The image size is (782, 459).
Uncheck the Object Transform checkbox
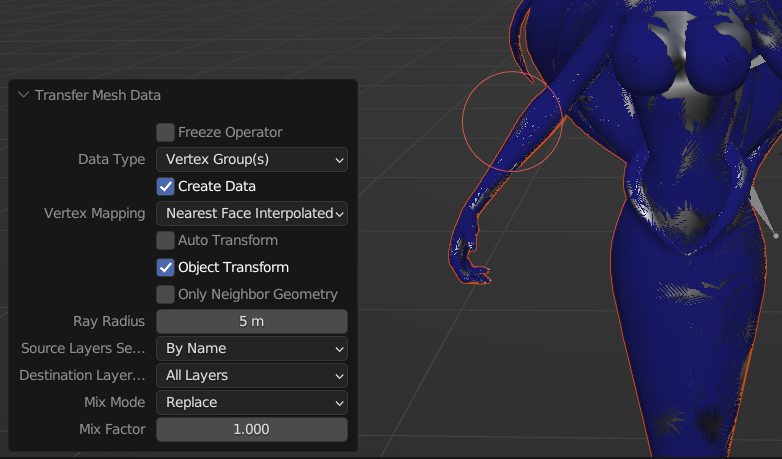[165, 267]
